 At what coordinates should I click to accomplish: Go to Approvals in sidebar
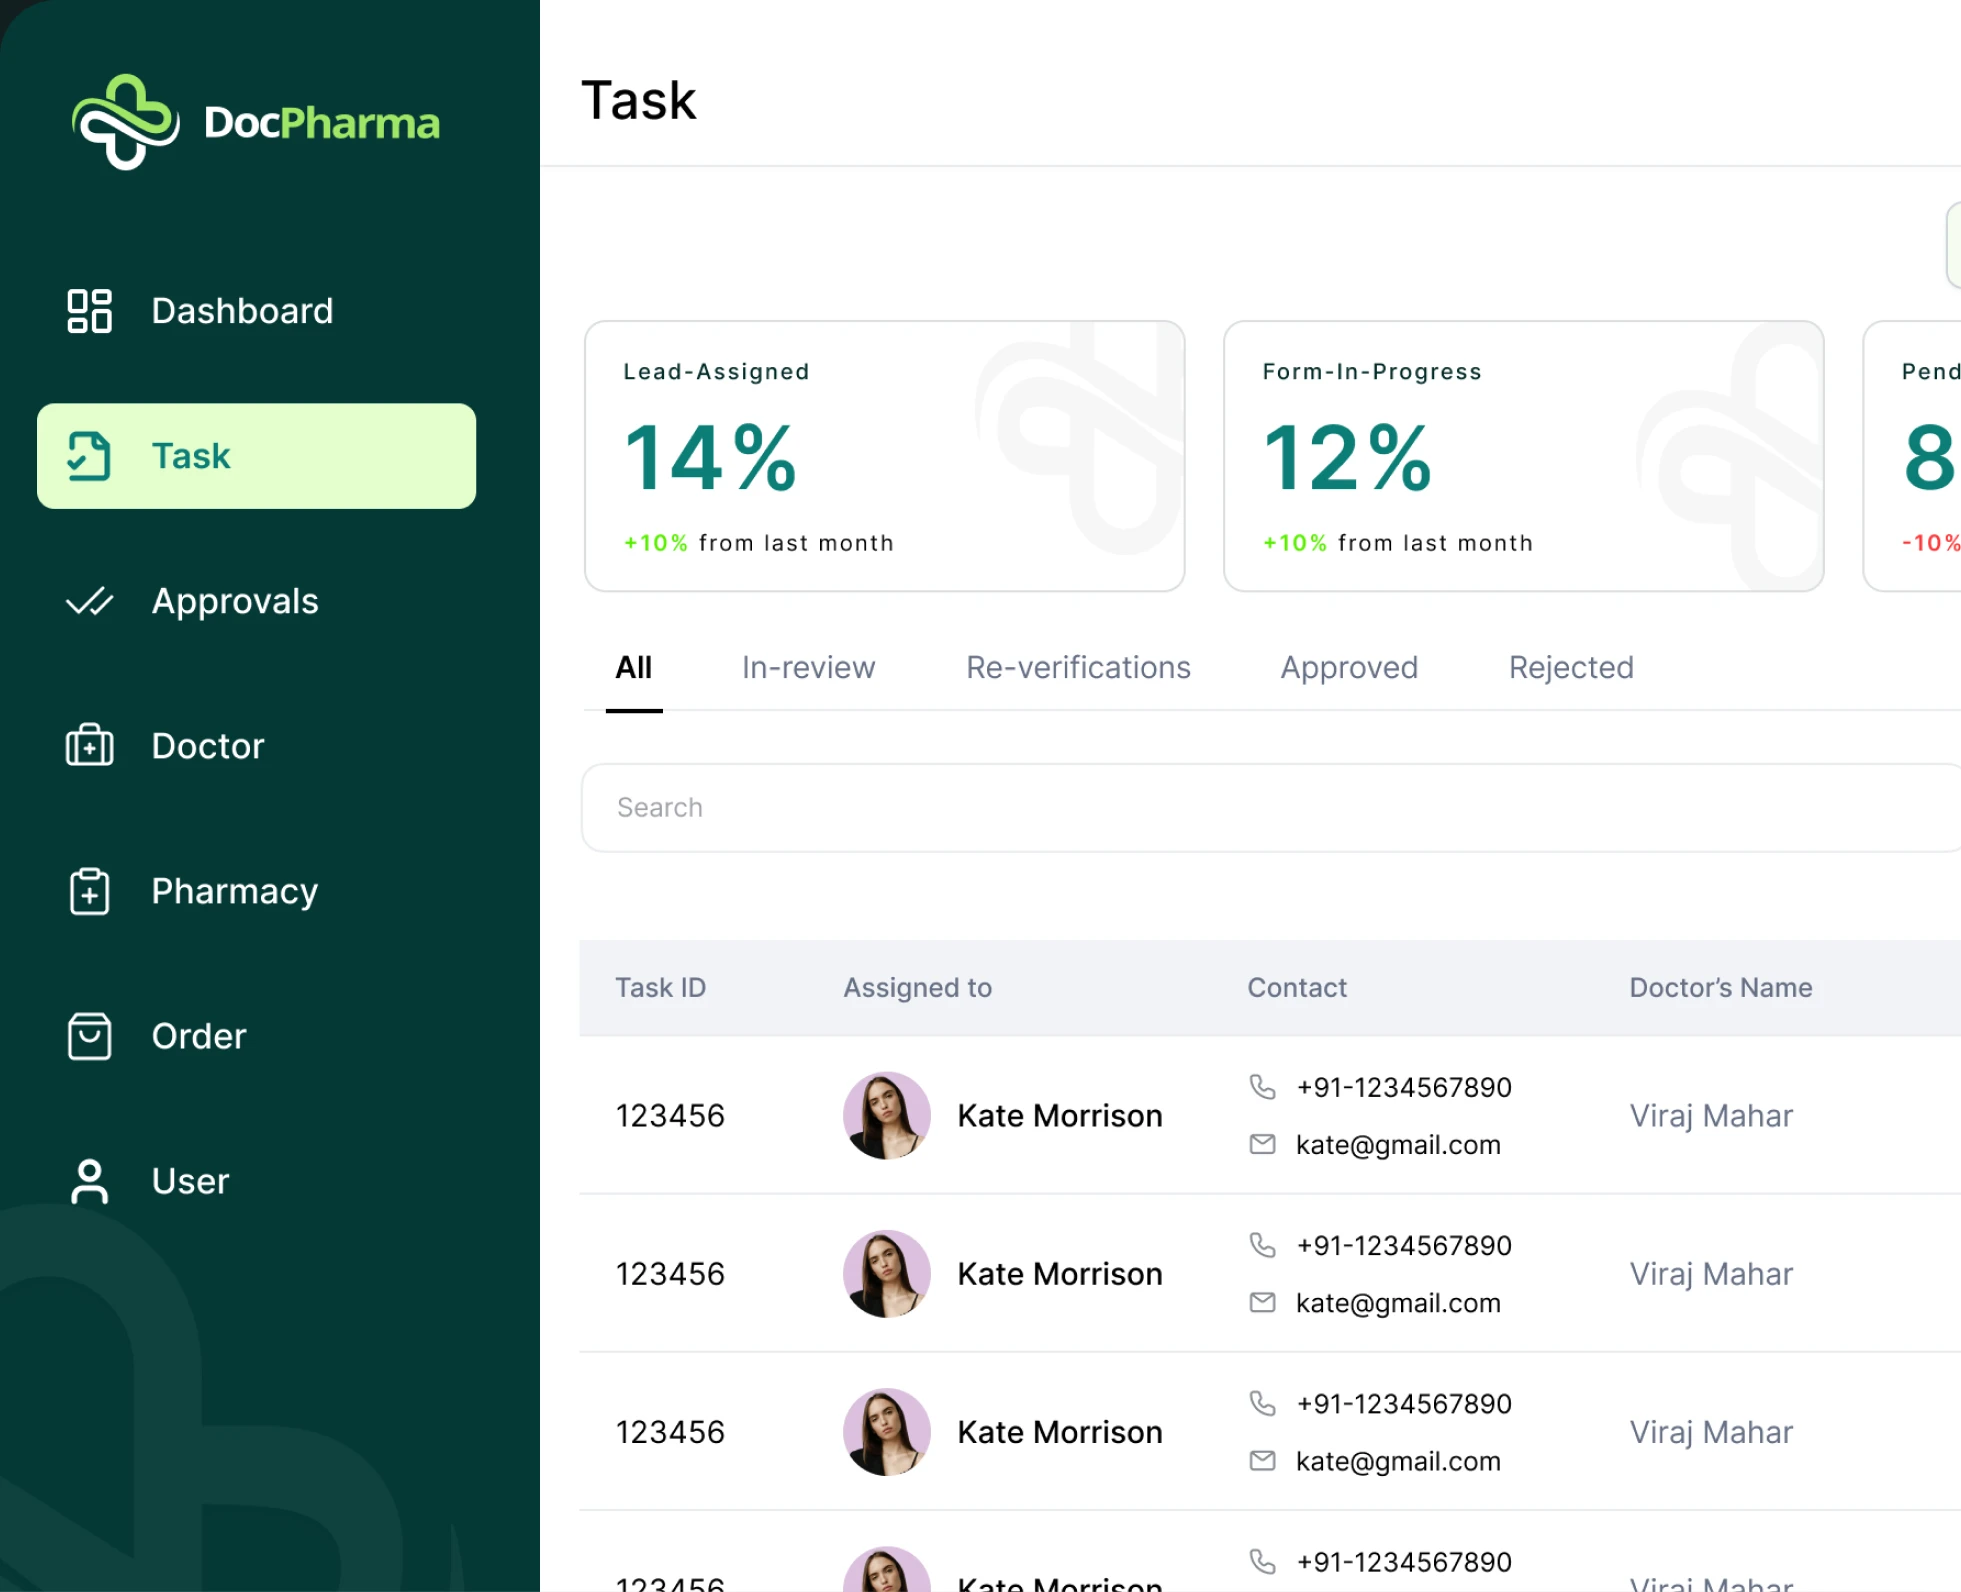pyautogui.click(x=235, y=601)
